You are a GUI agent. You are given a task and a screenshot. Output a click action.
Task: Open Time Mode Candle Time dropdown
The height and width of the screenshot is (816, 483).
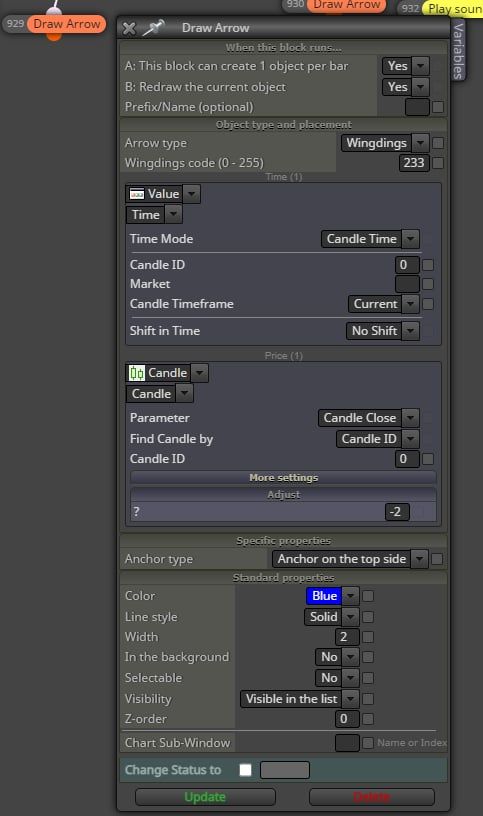(370, 239)
